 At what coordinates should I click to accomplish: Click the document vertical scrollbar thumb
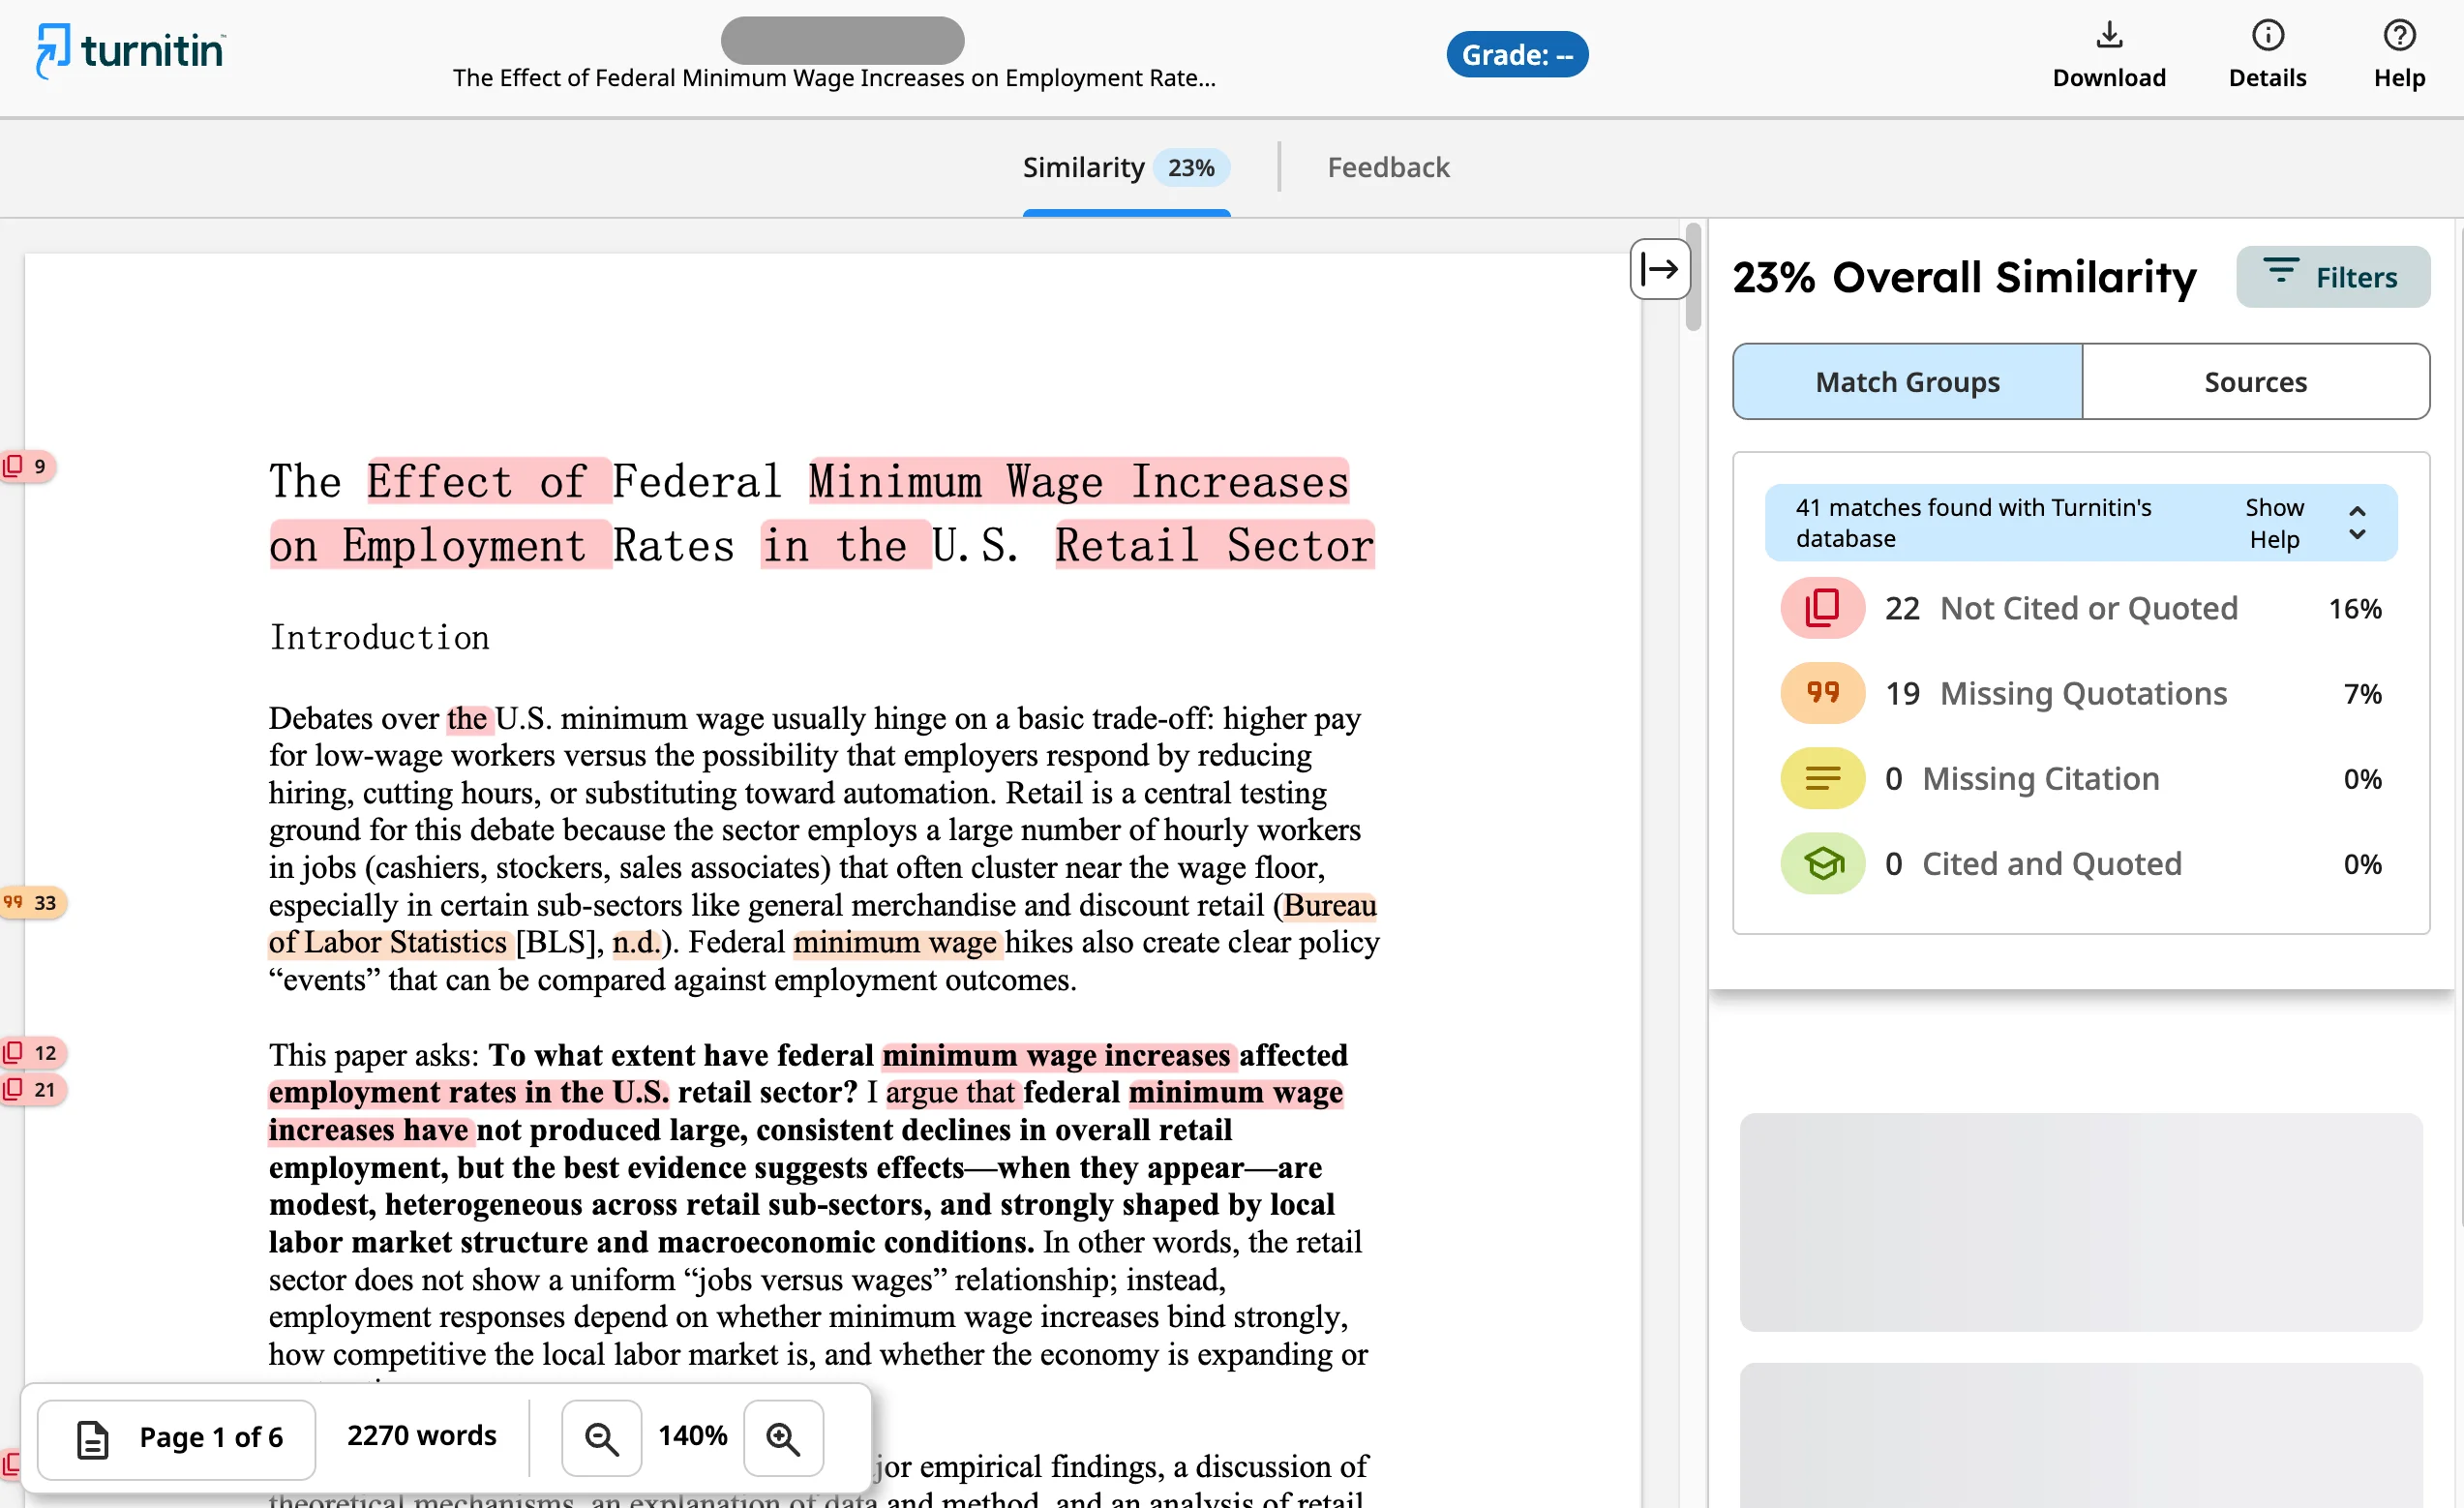pyautogui.click(x=1692, y=277)
